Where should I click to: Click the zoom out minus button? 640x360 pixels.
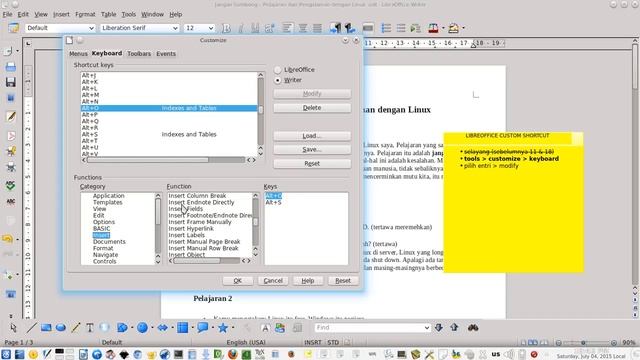559,343
